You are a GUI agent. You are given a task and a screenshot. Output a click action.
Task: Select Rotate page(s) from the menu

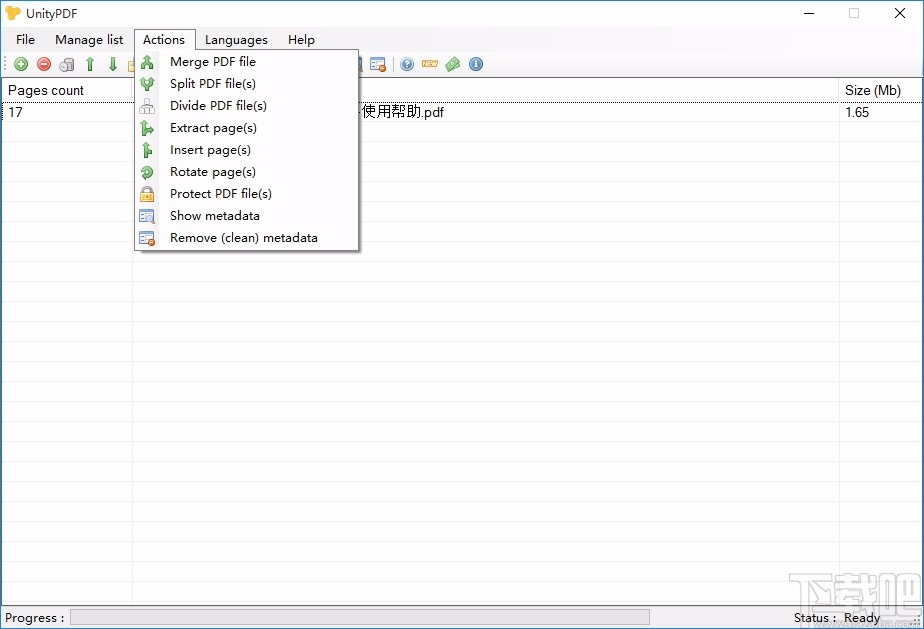click(x=212, y=172)
